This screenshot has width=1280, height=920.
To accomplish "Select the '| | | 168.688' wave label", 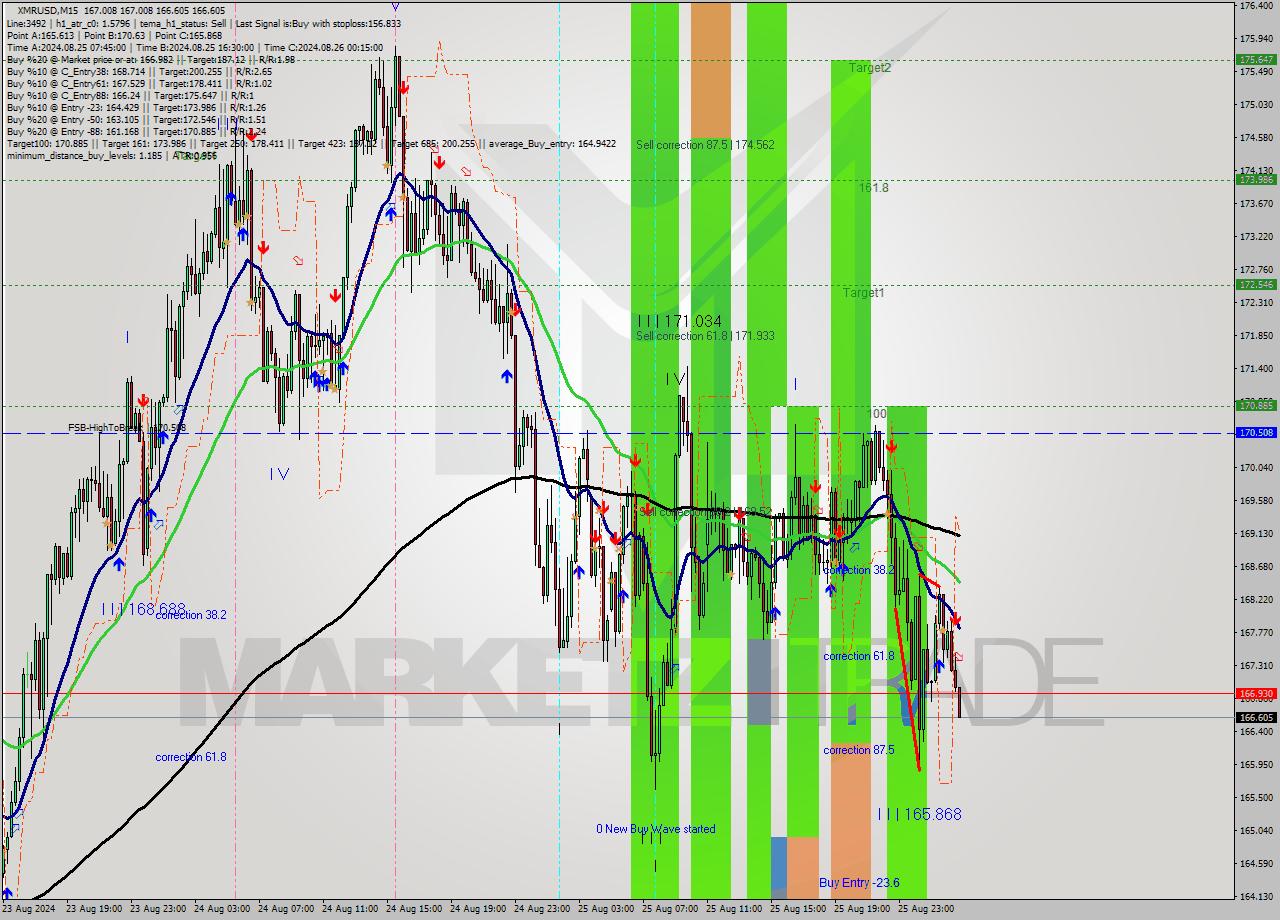I will click(143, 608).
